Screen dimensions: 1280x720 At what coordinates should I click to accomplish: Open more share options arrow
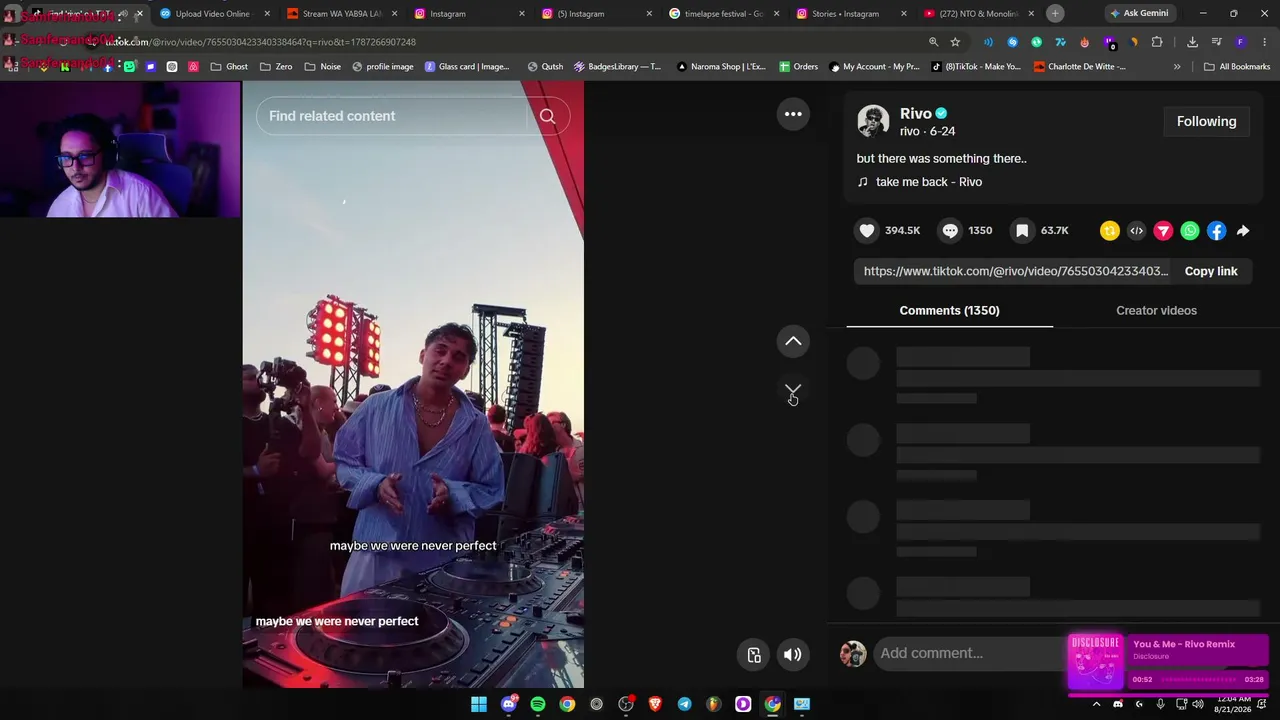click(1243, 231)
